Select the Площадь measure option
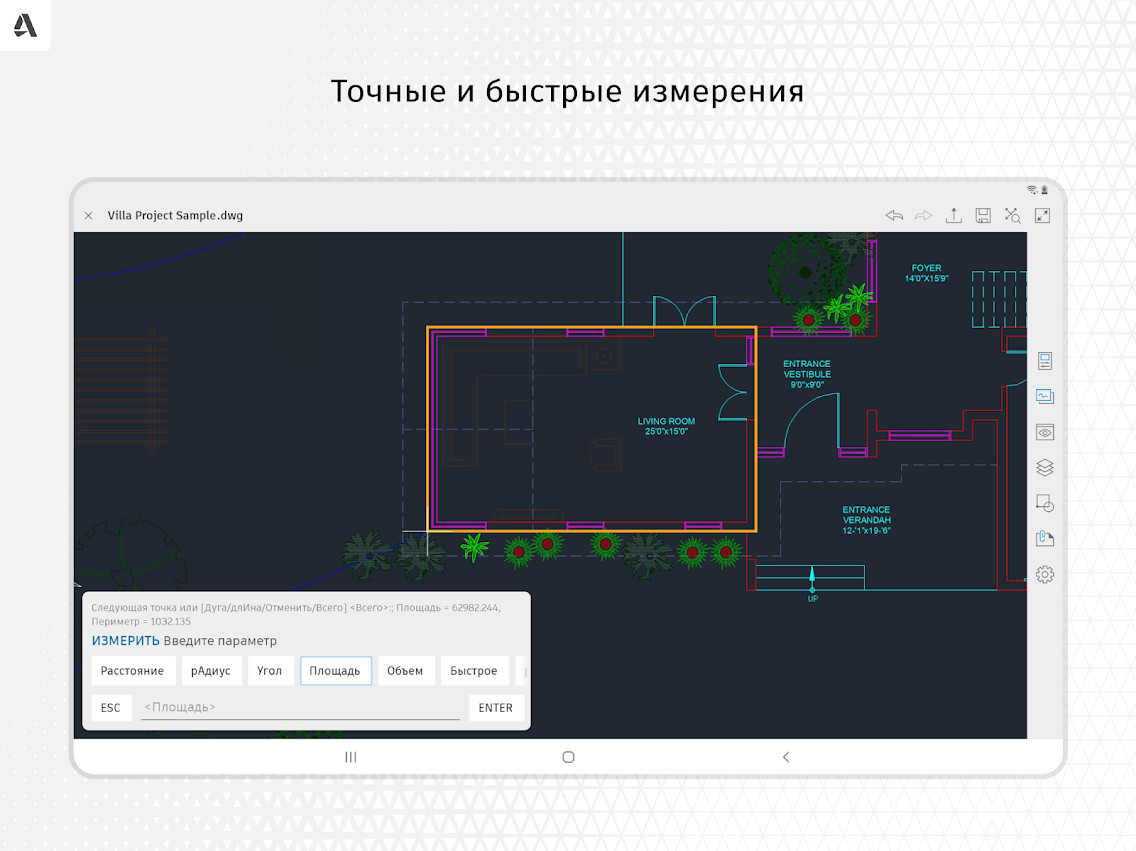This screenshot has height=851, width=1136. click(335, 671)
